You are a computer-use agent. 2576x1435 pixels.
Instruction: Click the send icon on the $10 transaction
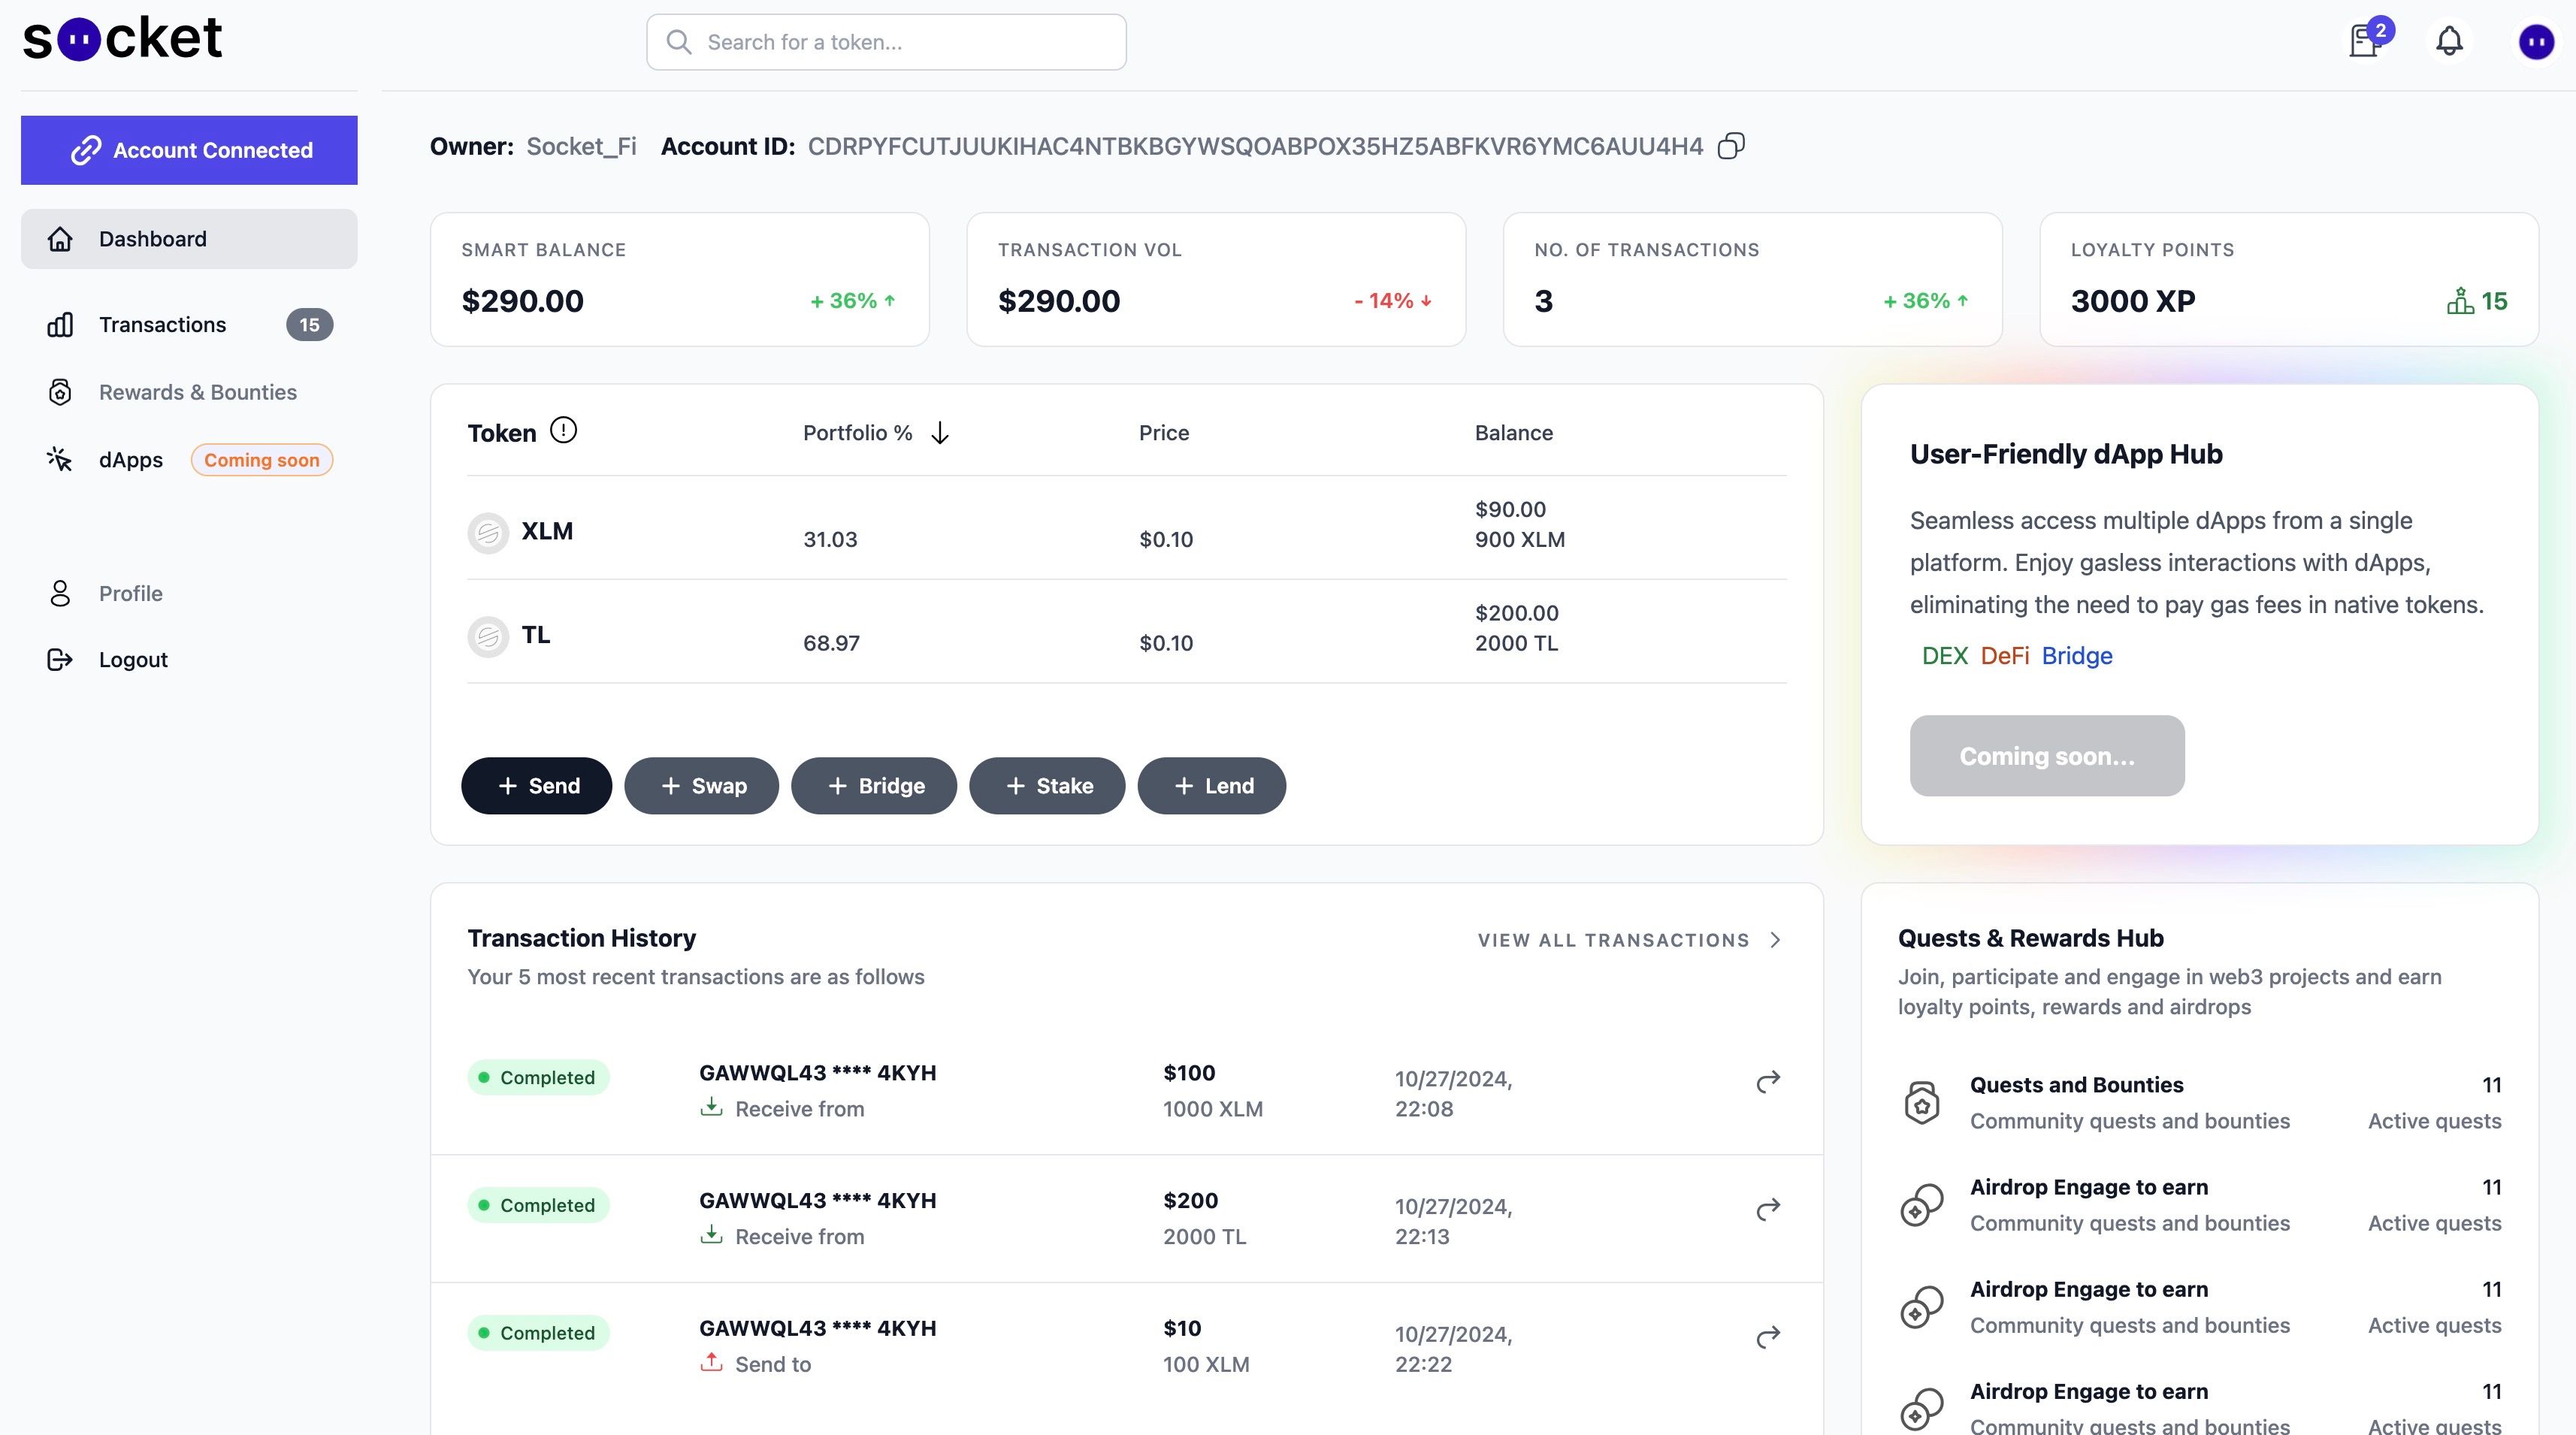tap(711, 1362)
